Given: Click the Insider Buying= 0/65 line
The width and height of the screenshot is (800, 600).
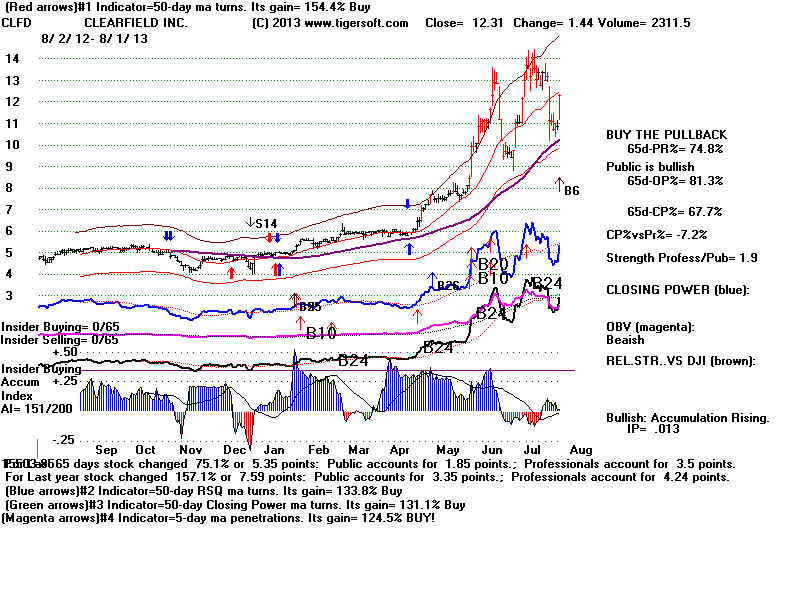Looking at the screenshot, I should pos(60,327).
